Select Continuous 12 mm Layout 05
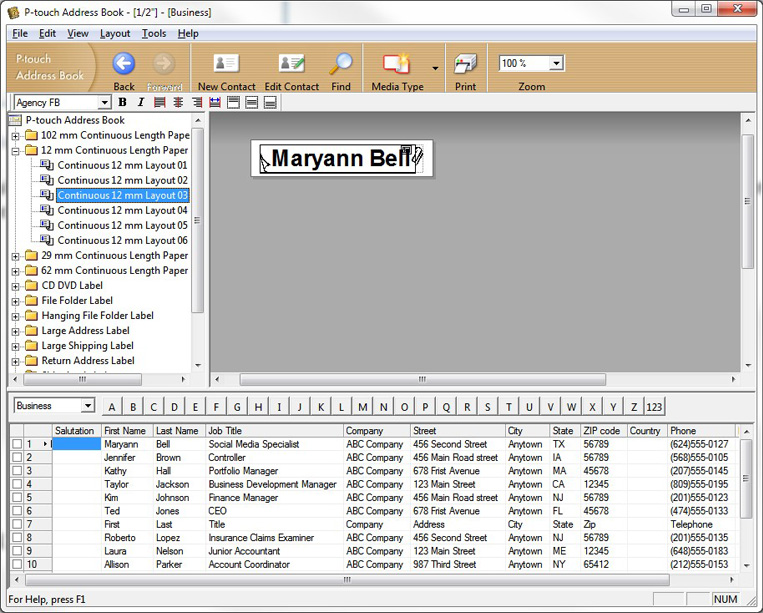The image size is (763, 613). (x=122, y=225)
